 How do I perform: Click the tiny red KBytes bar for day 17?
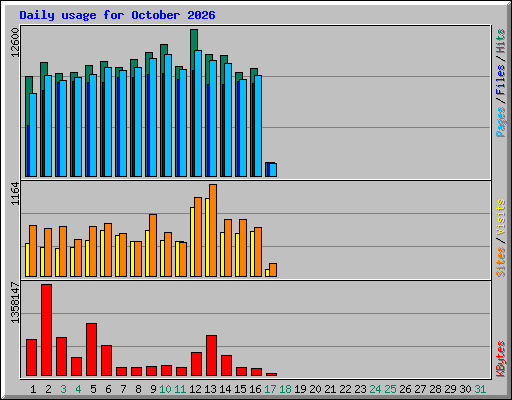point(272,375)
